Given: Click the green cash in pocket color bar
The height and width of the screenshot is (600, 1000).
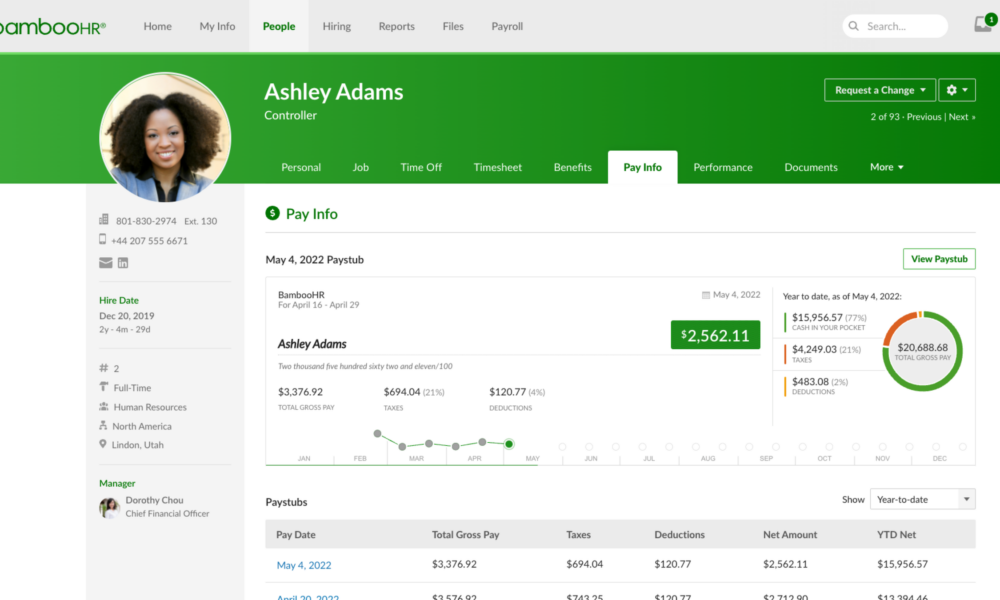Looking at the screenshot, I should [x=785, y=321].
